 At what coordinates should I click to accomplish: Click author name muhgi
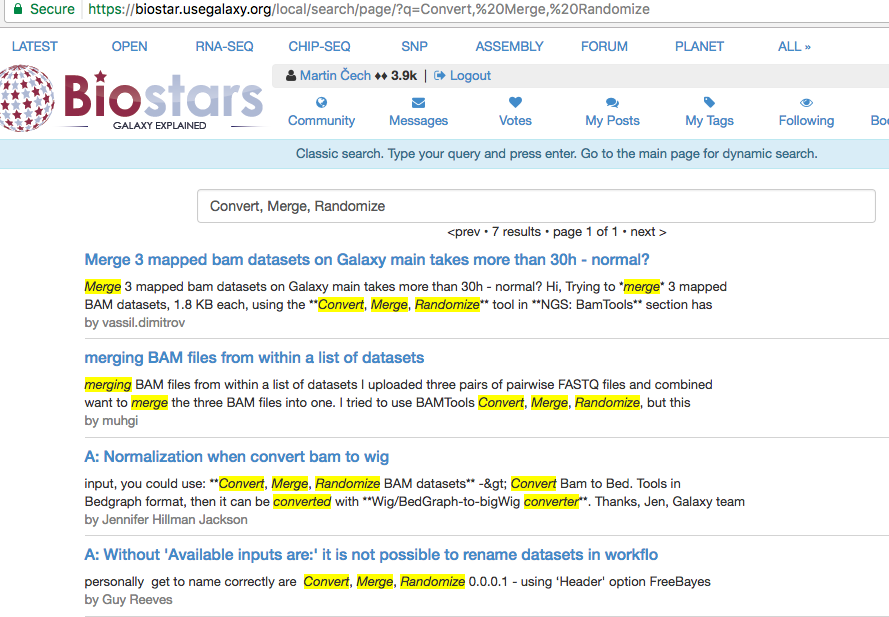pyautogui.click(x=120, y=421)
